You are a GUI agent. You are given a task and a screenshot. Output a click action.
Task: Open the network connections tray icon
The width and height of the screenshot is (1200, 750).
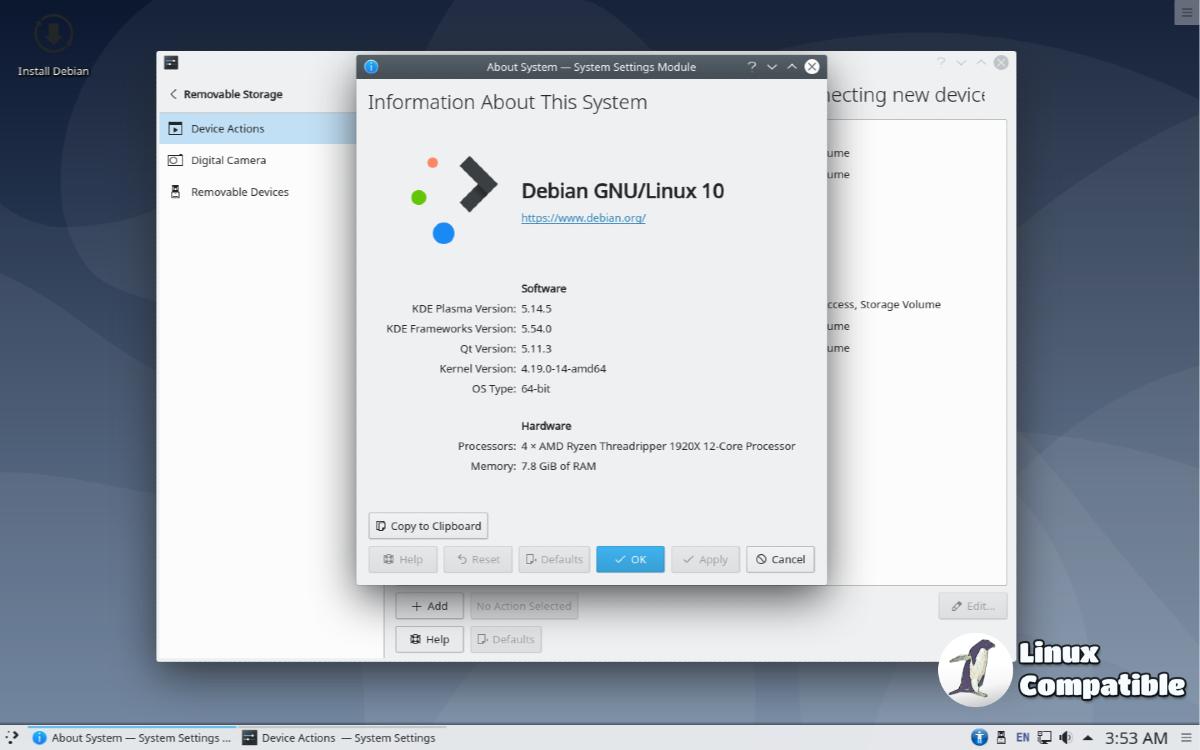1044,738
